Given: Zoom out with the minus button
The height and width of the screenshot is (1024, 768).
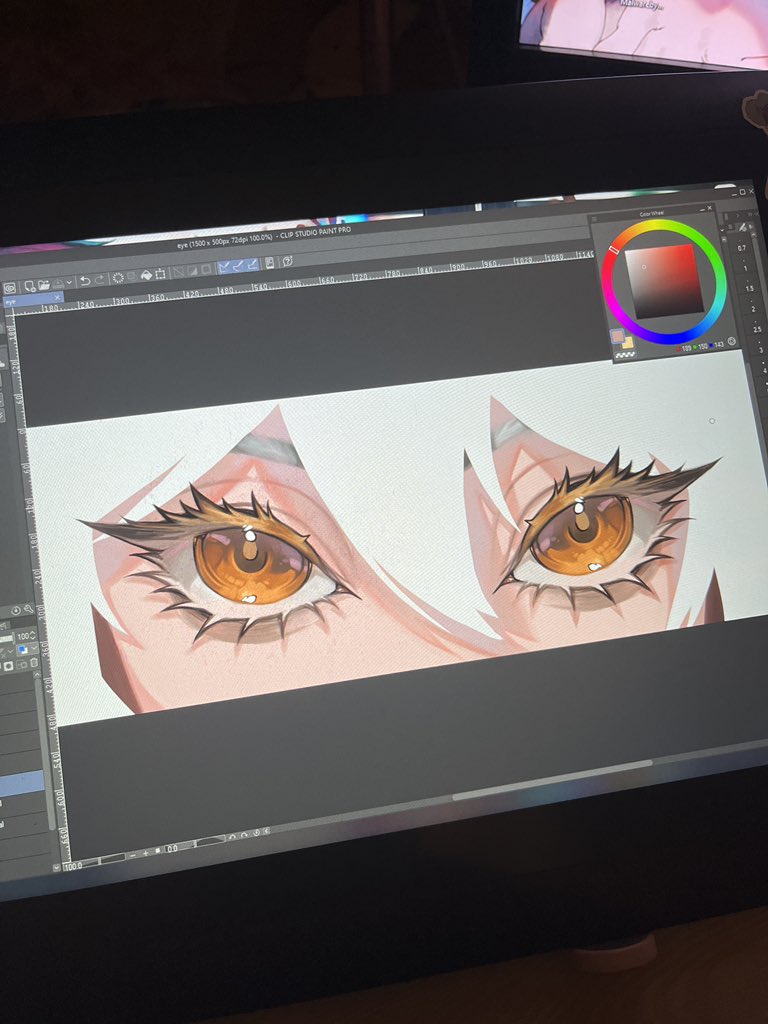Looking at the screenshot, I should [133, 856].
